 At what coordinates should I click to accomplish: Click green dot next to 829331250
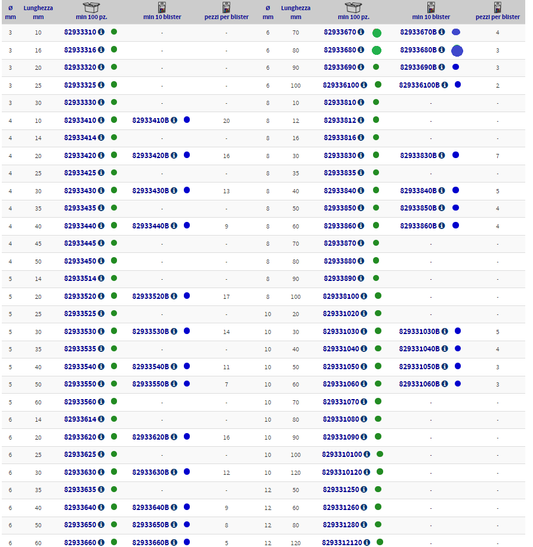pos(378,489)
